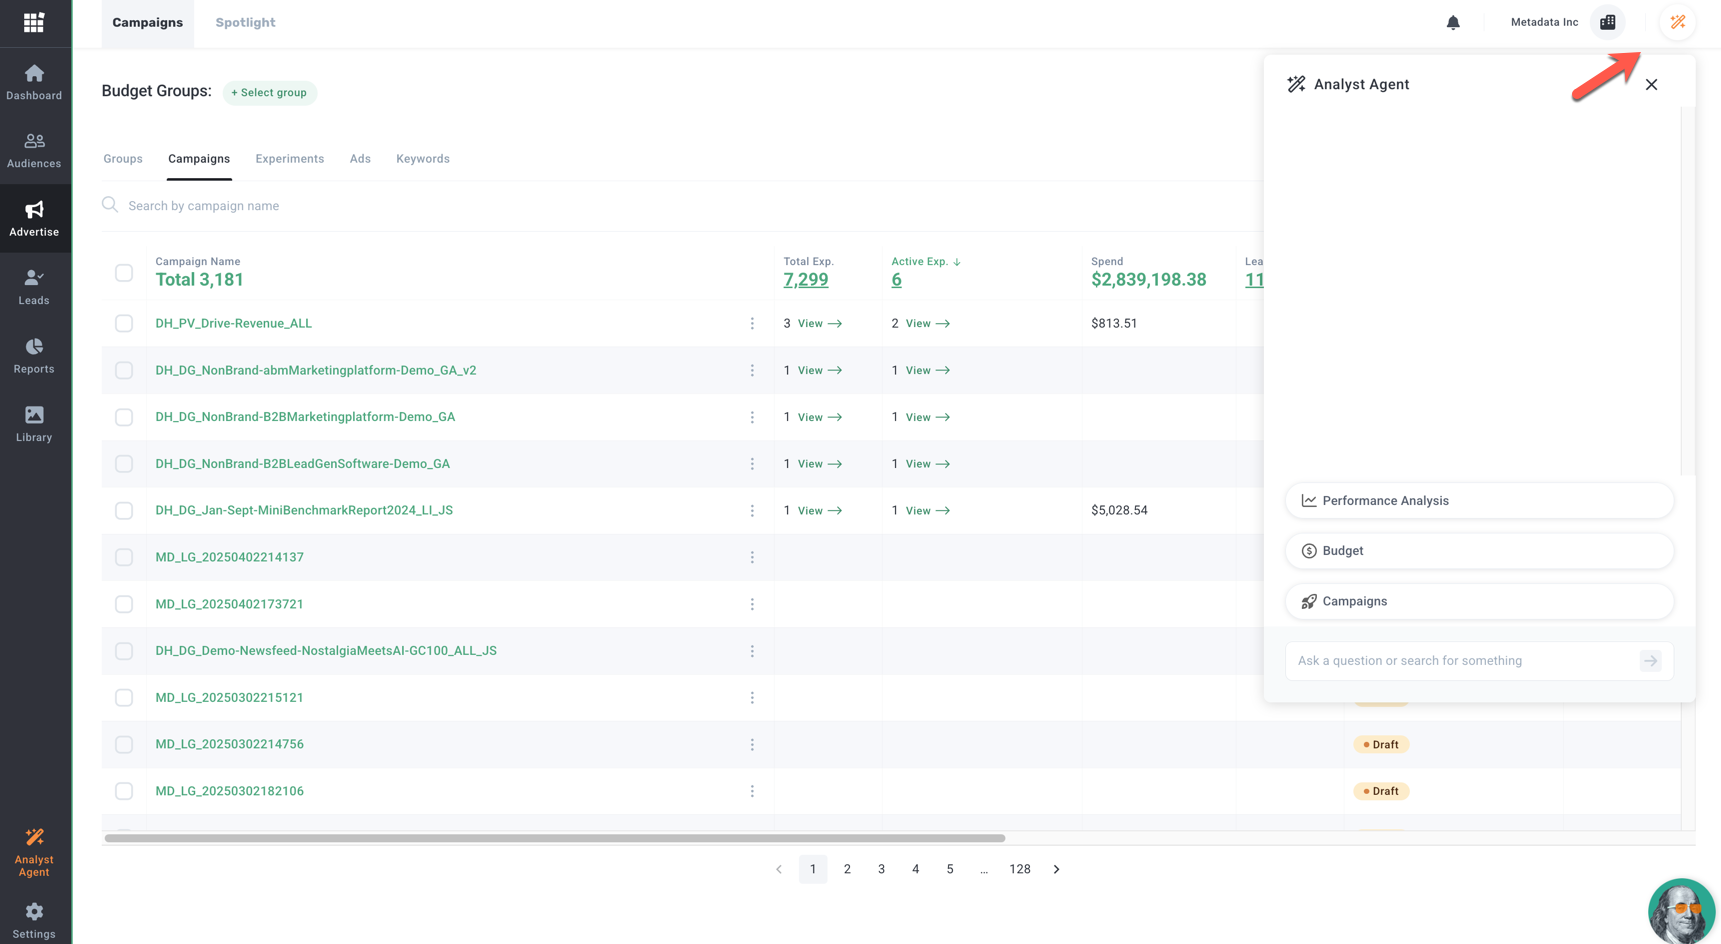
Task: Go to page 3 of campaigns
Action: [x=881, y=869]
